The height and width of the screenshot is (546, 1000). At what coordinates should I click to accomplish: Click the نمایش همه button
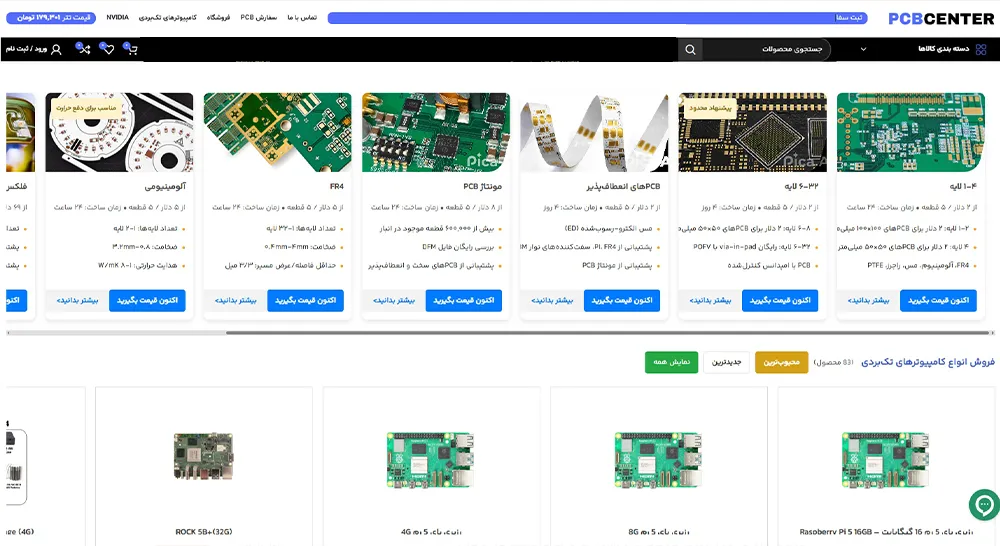pos(672,362)
